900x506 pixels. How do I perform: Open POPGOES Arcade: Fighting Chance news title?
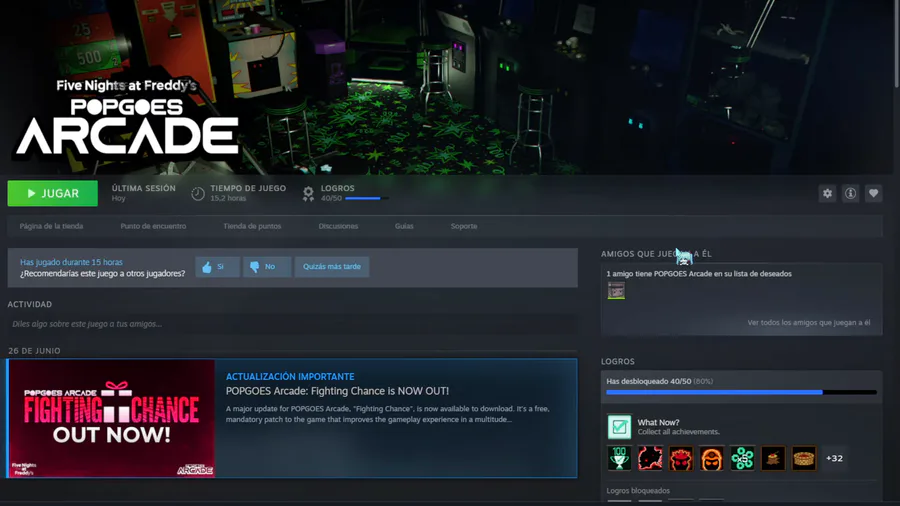click(338, 391)
